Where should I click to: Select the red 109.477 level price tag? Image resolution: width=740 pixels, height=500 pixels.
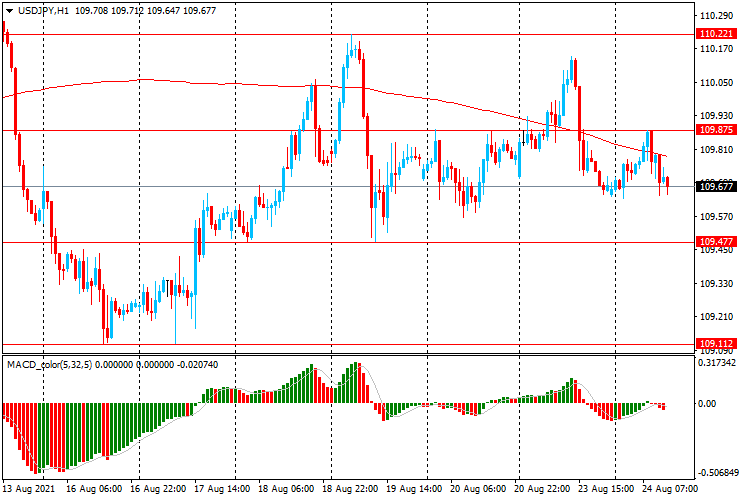[716, 242]
